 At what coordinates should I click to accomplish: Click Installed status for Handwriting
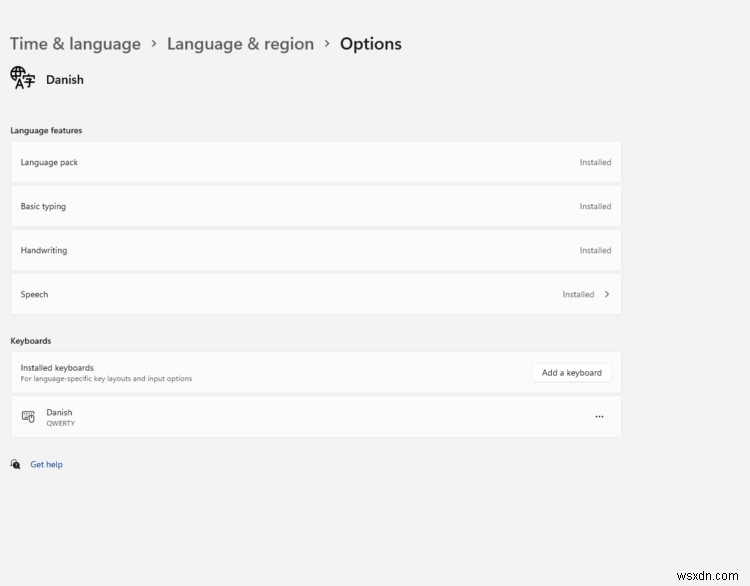[595, 250]
